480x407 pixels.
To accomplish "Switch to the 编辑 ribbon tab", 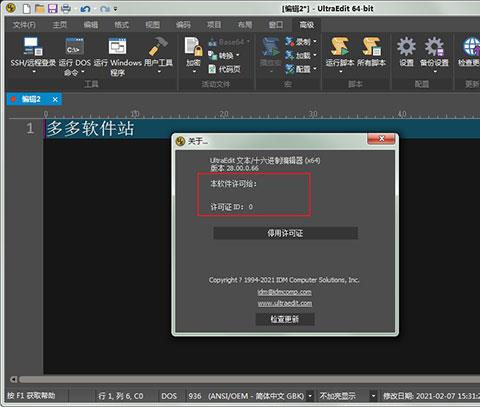I will (x=91, y=25).
